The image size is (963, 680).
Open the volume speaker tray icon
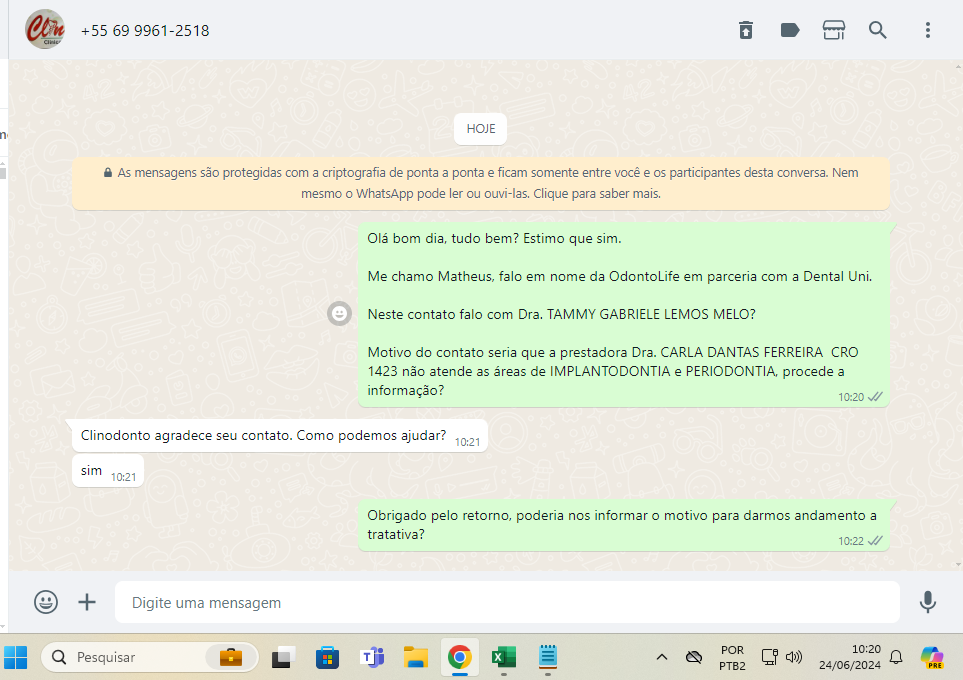click(794, 657)
